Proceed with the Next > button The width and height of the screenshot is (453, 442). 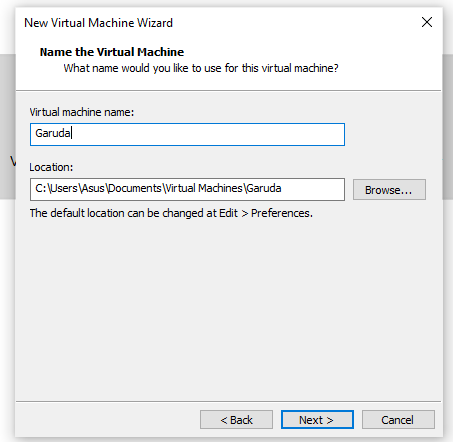(x=317, y=420)
